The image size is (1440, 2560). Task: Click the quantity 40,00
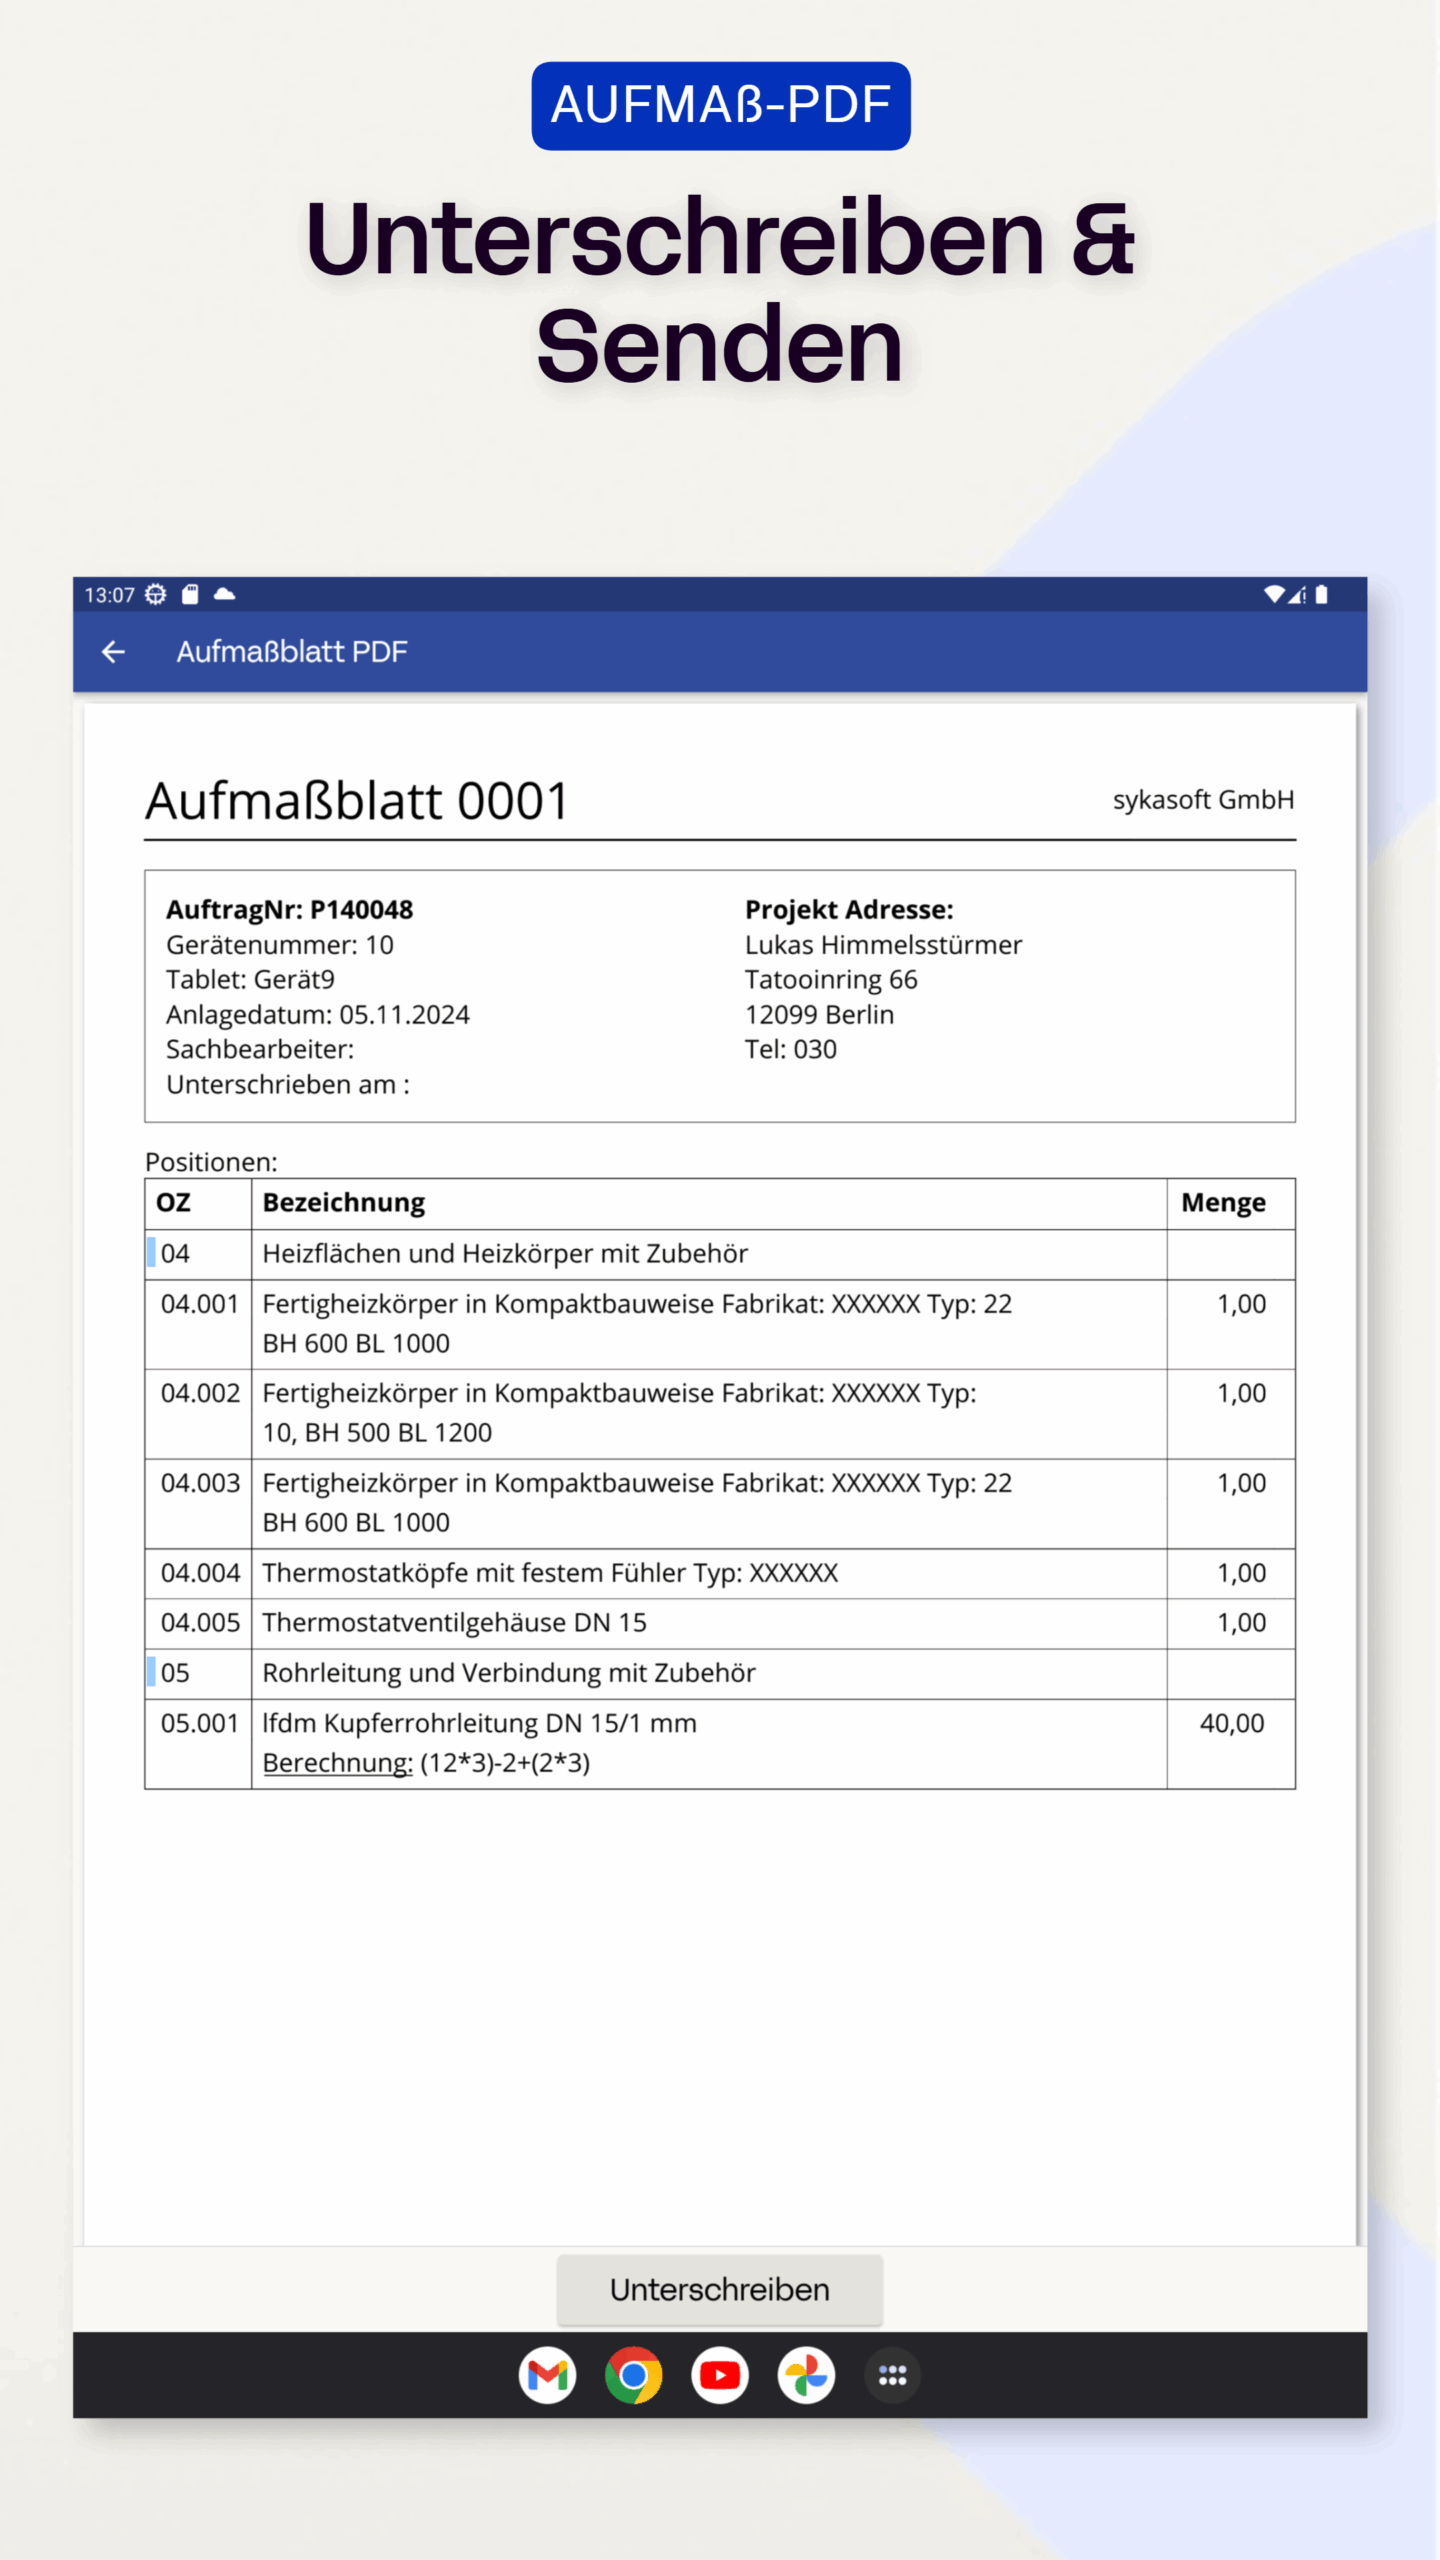tap(1232, 1723)
